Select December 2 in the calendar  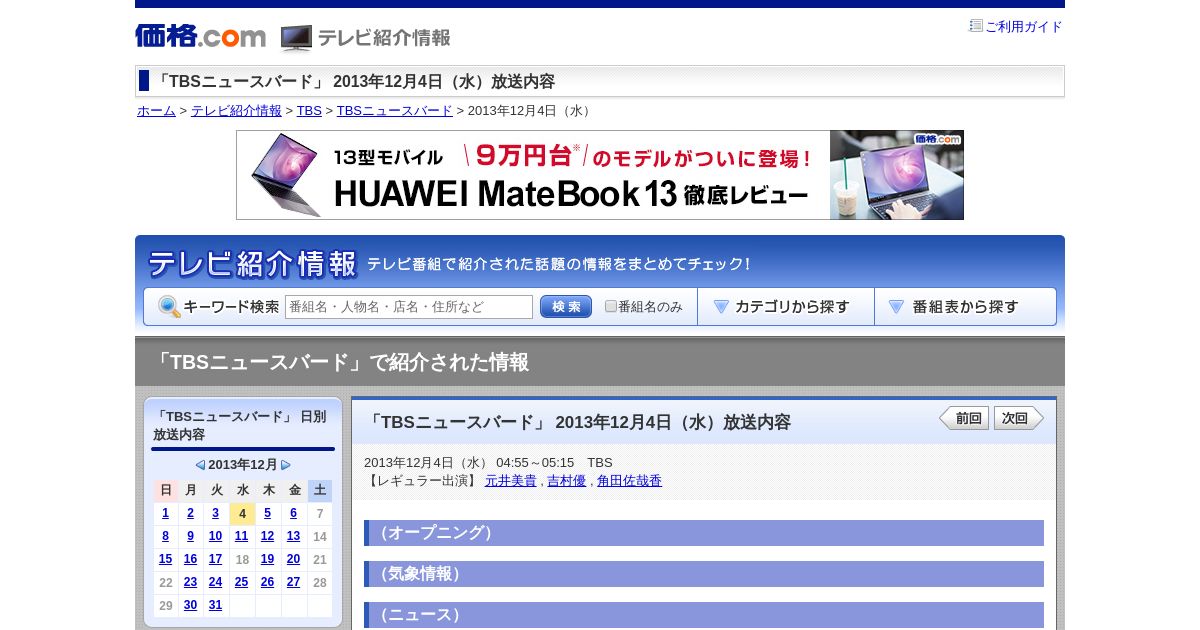pyautogui.click(x=190, y=513)
